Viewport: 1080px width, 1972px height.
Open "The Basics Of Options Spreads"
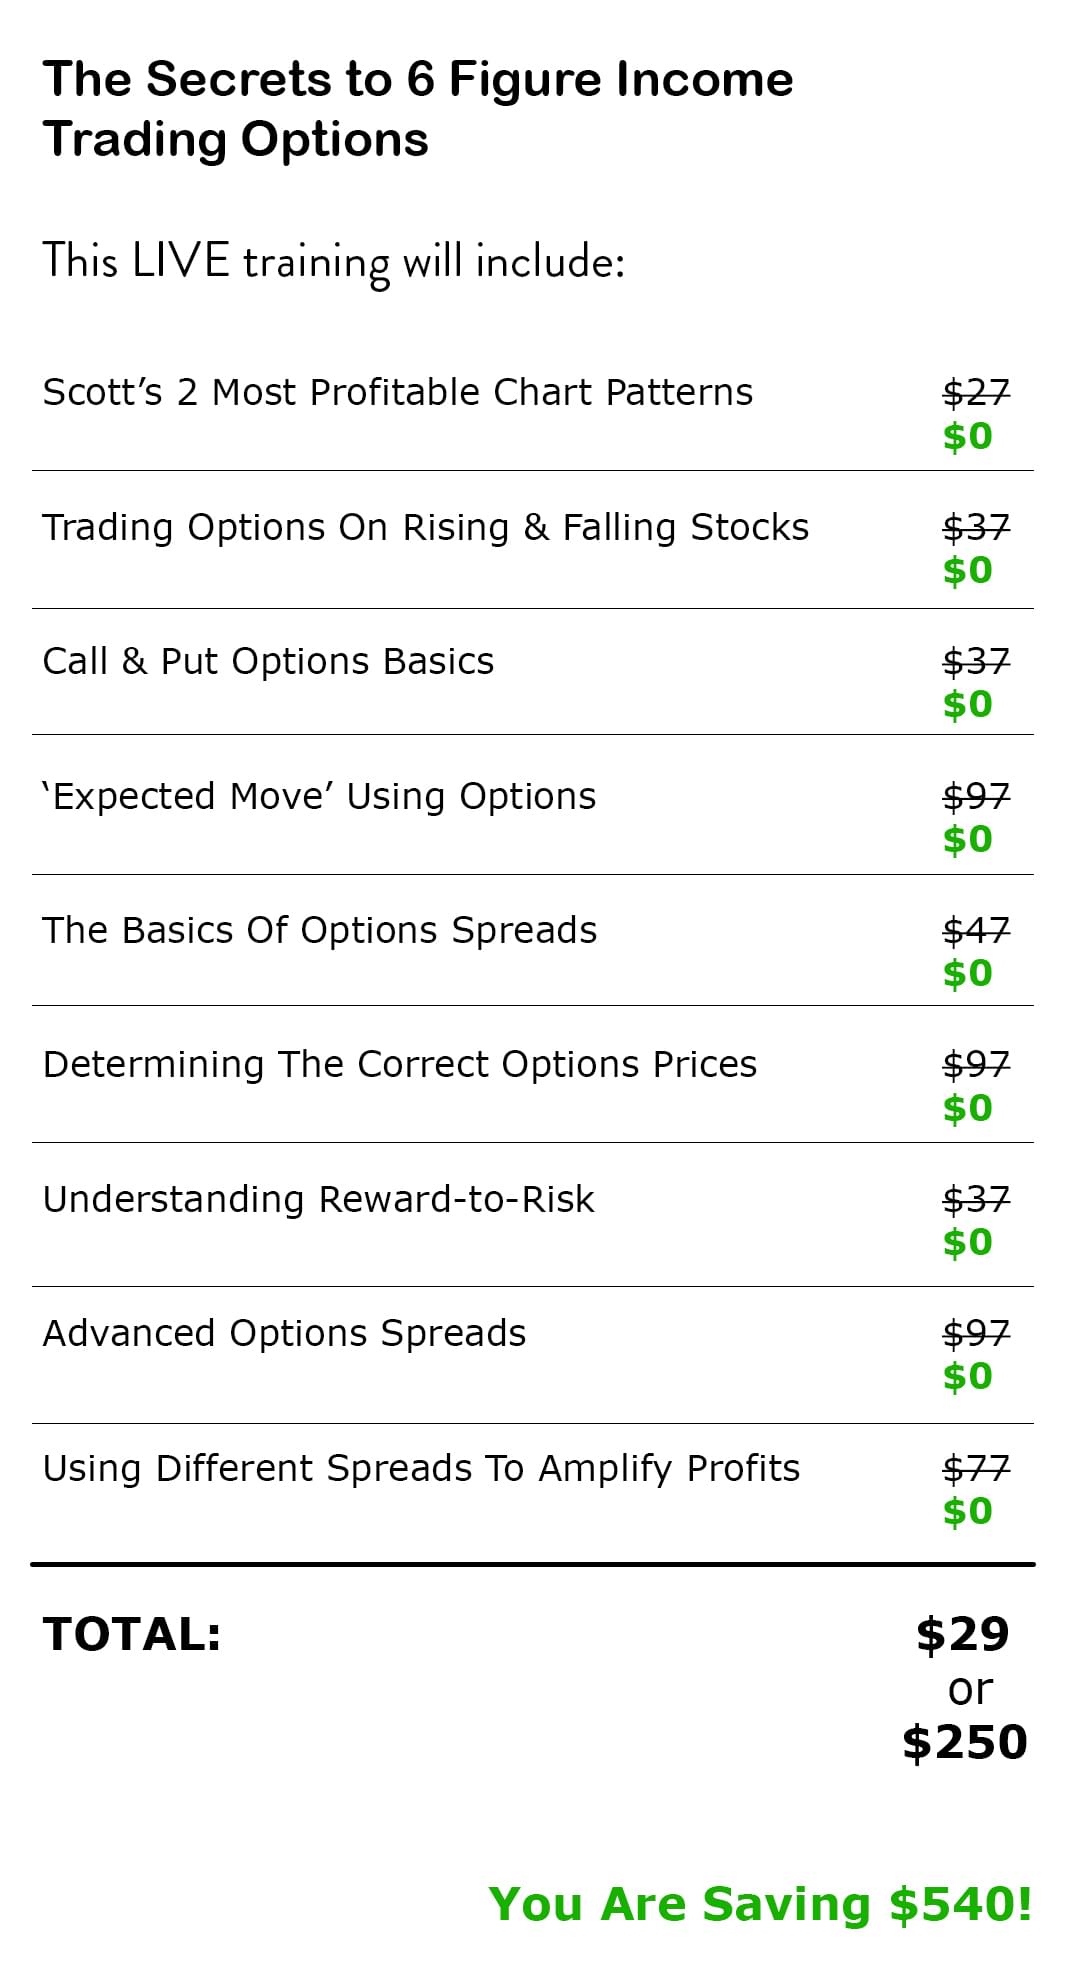[319, 930]
